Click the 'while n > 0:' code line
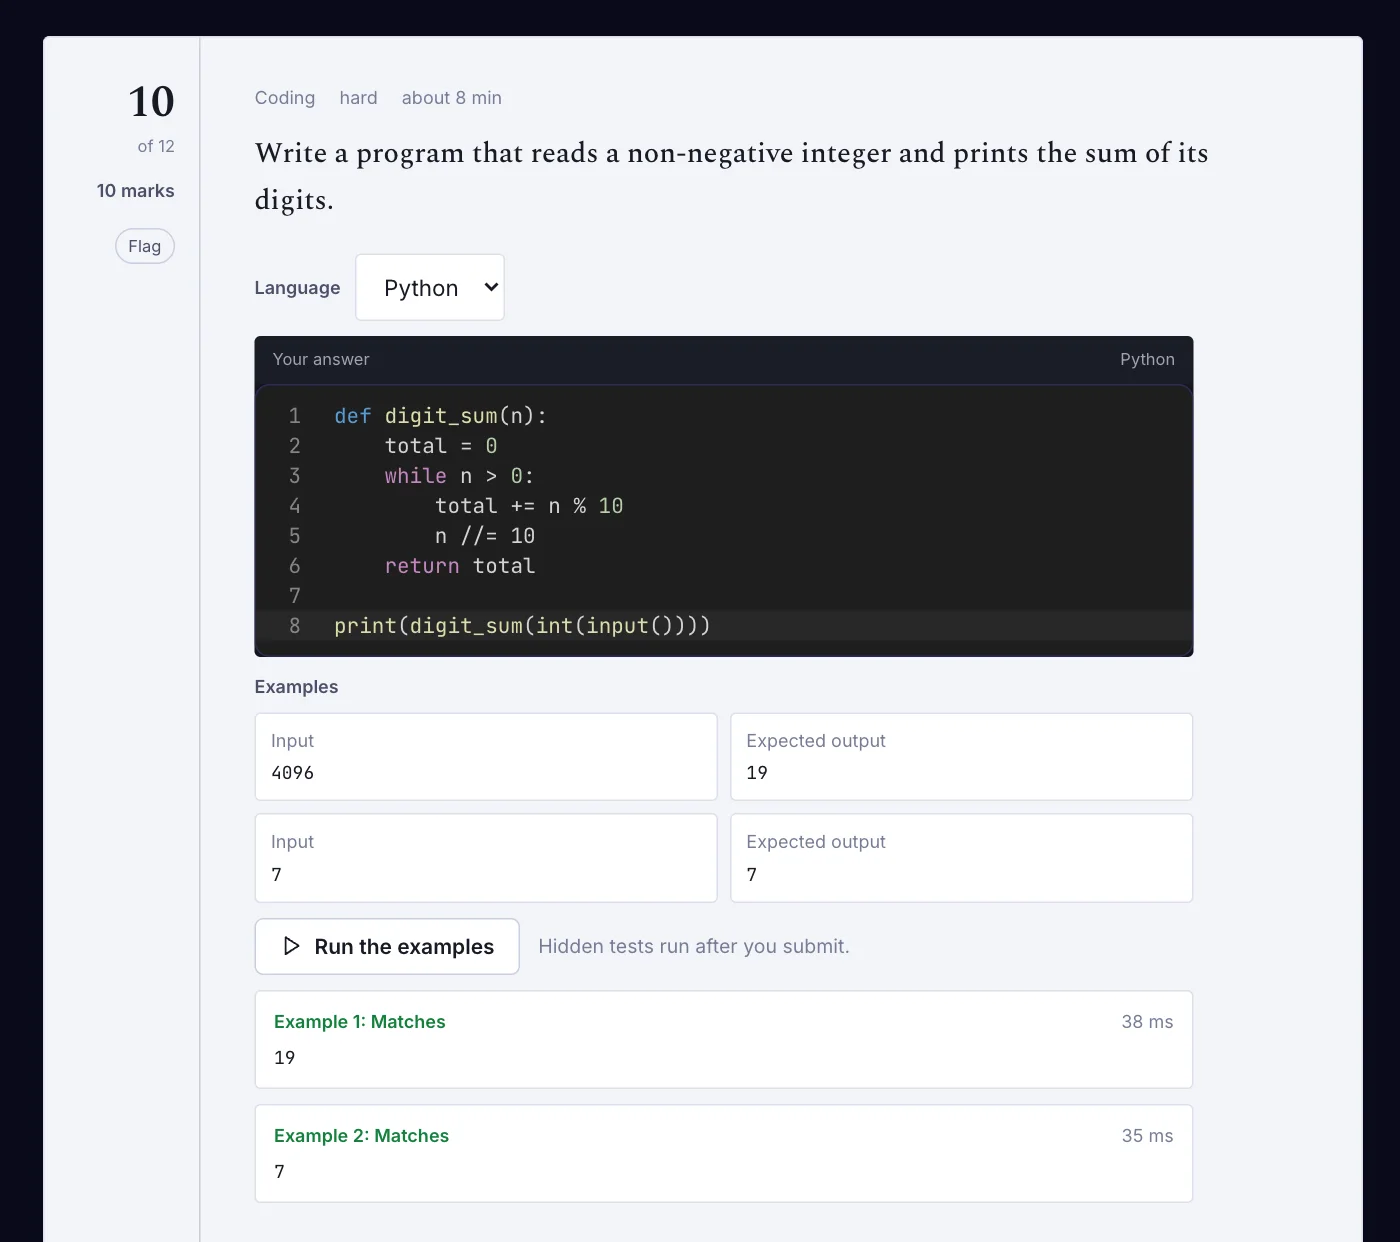Screen dimensions: 1400x1242 459,476
